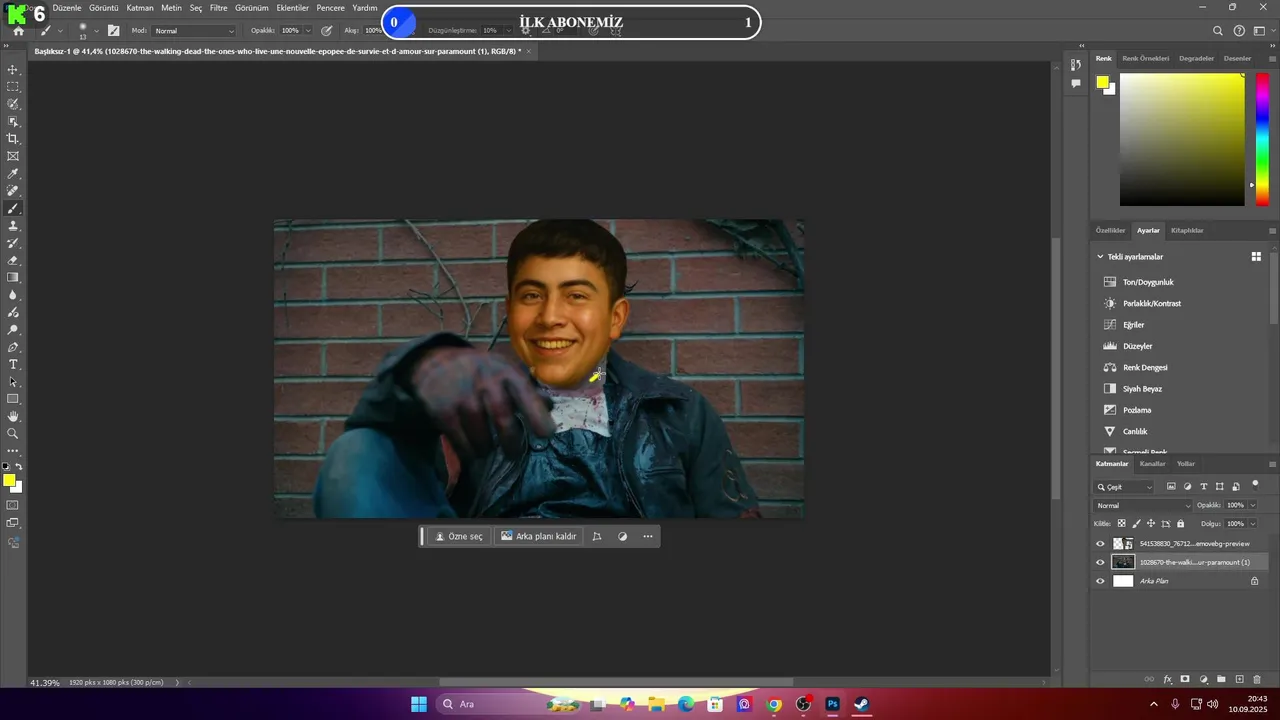
Task: Select the Eyedropper tool
Action: 13,174
